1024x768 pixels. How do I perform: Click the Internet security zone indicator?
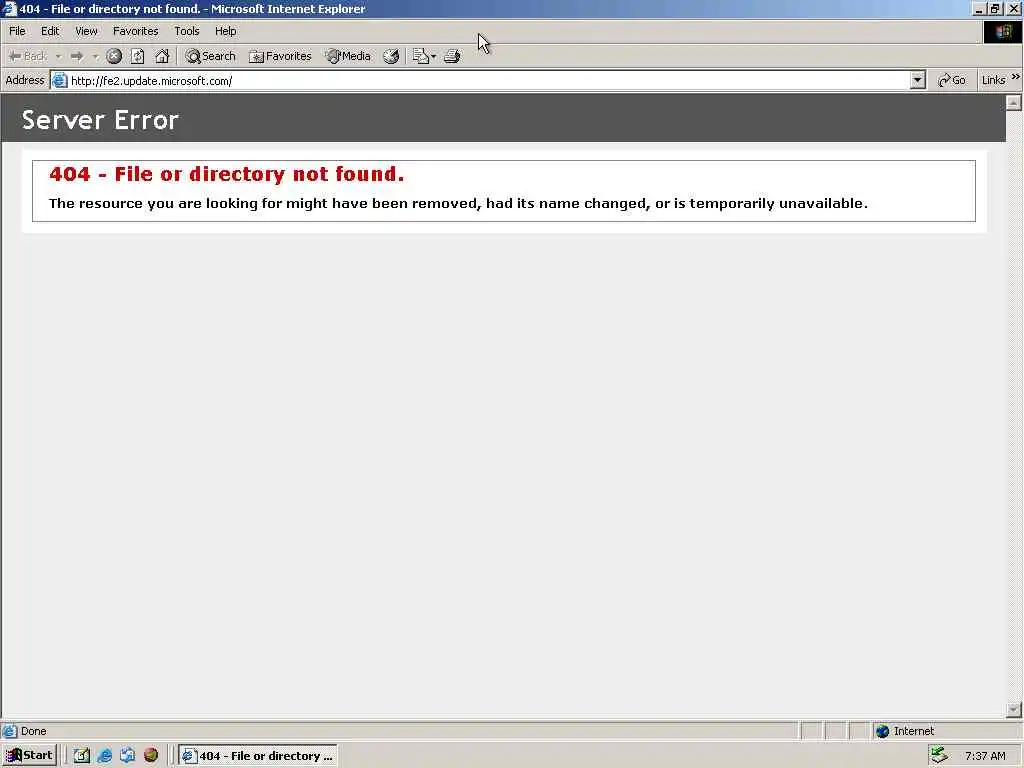(905, 731)
